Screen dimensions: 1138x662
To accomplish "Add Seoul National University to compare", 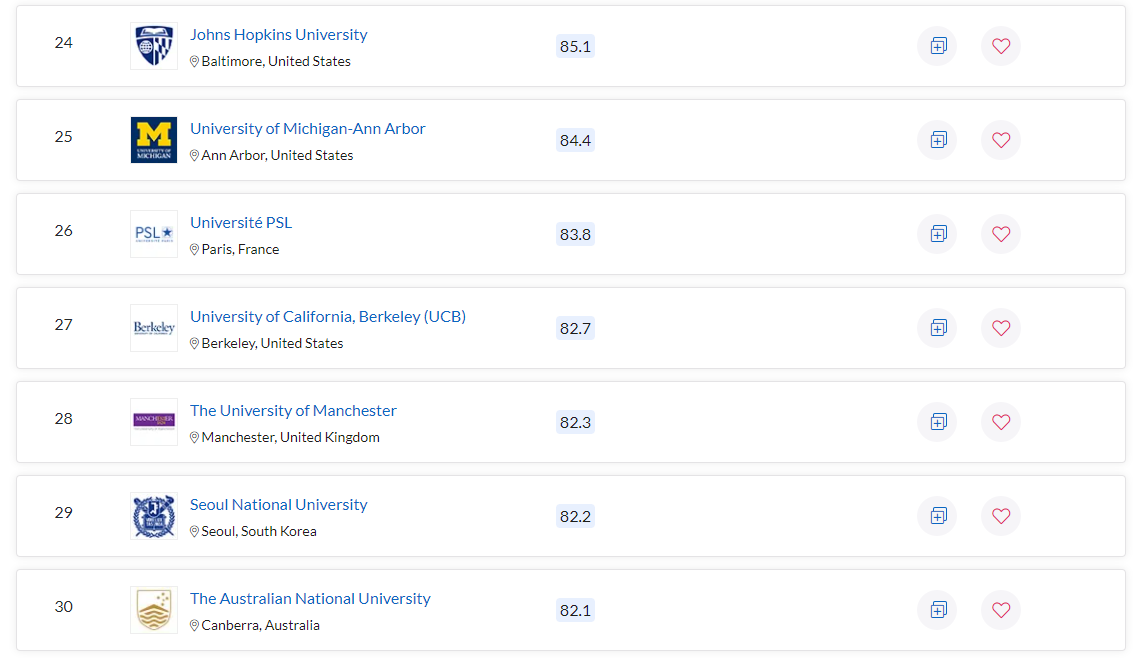I will click(938, 515).
